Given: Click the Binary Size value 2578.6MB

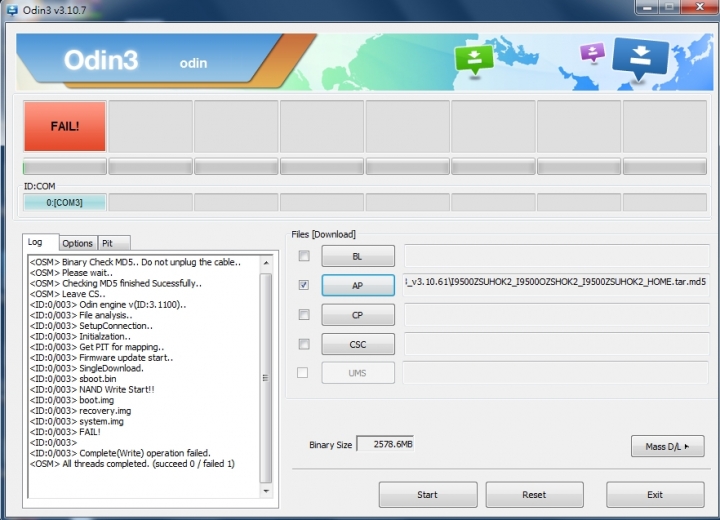Looking at the screenshot, I should click(x=385, y=444).
